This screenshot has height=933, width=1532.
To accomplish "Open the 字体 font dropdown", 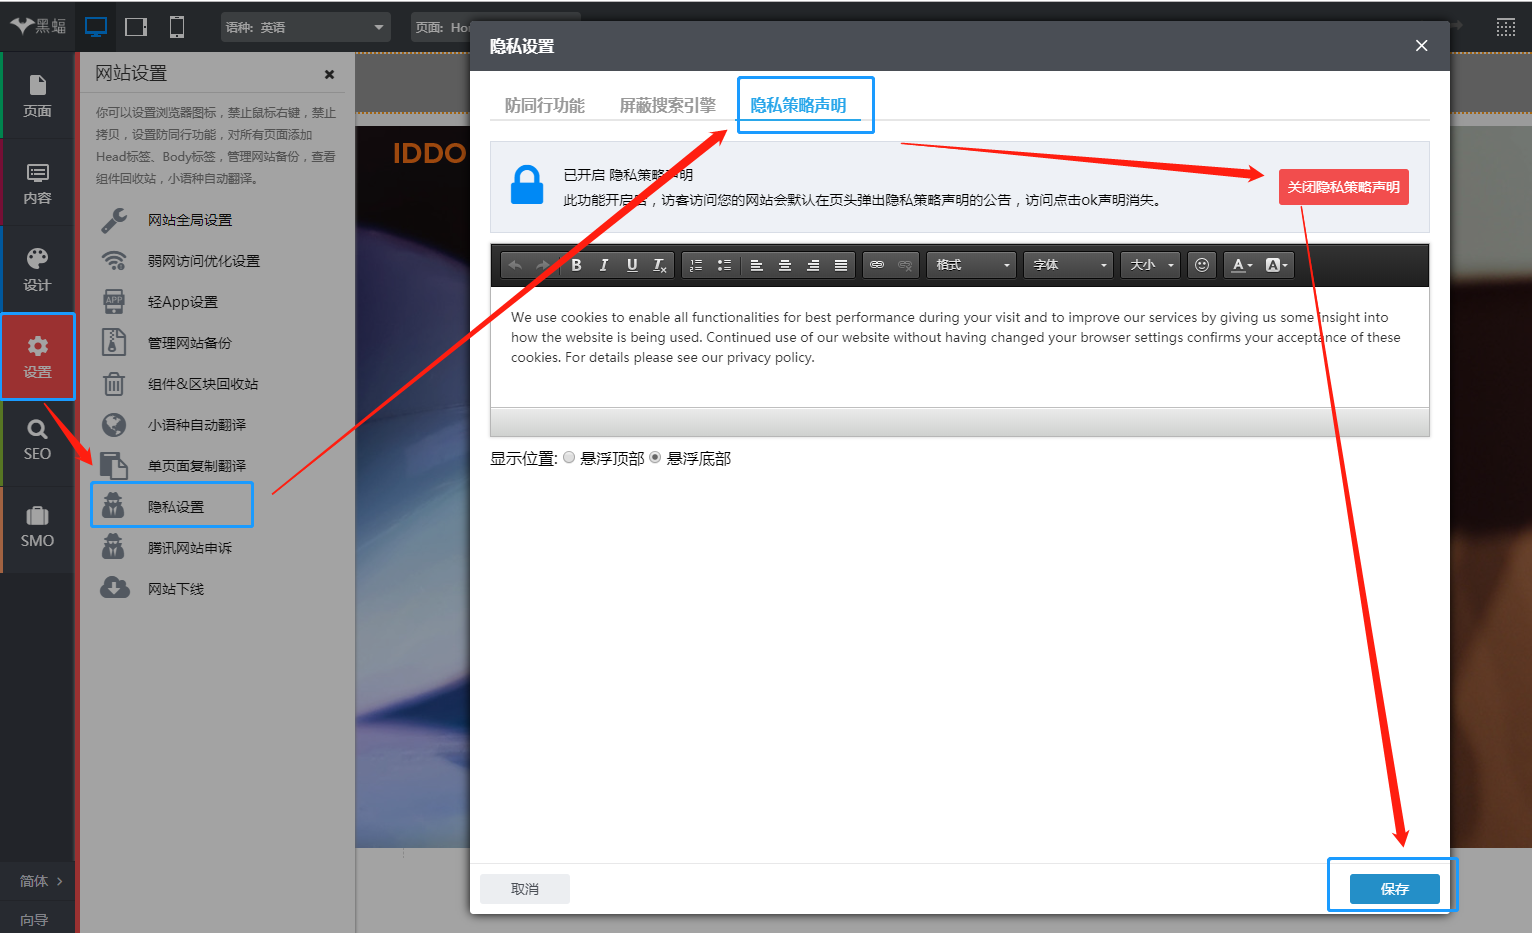I will pyautogui.click(x=1069, y=265).
